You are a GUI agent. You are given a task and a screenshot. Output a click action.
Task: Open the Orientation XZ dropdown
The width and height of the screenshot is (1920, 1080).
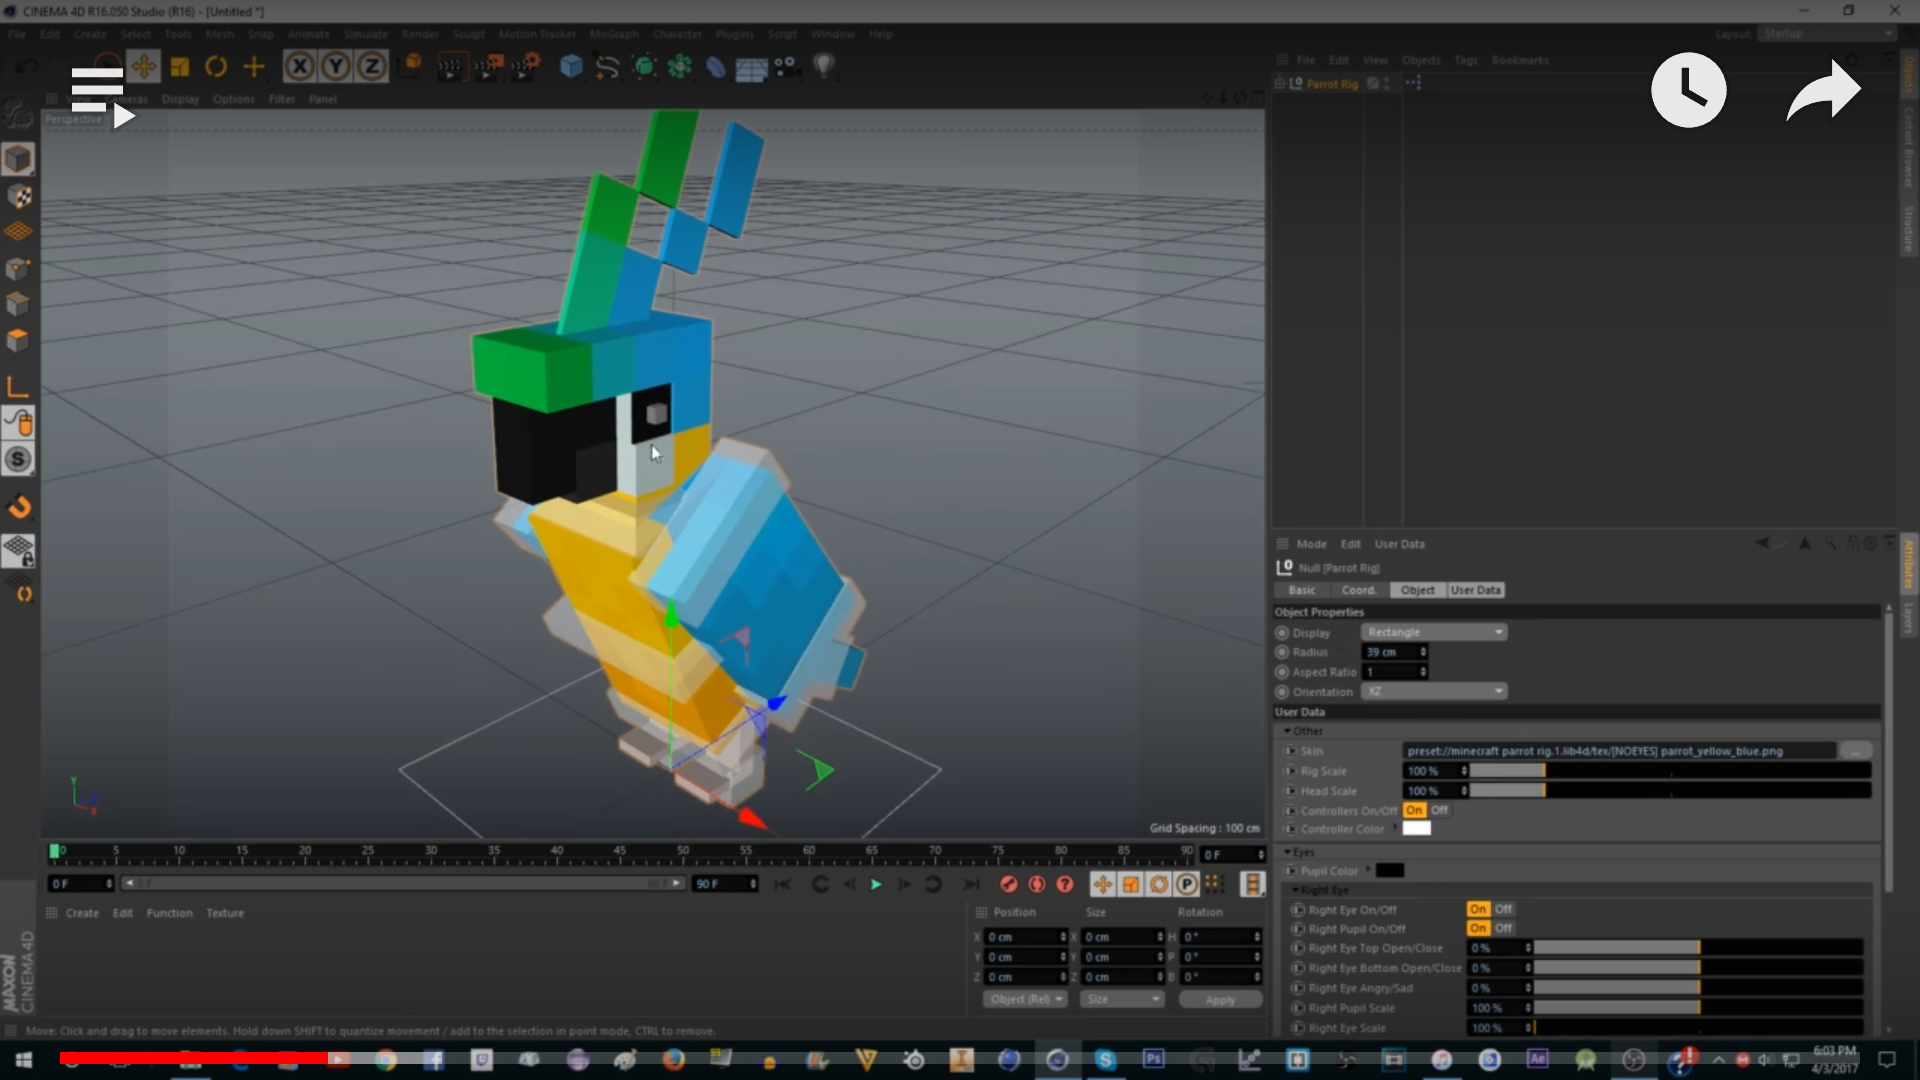(x=1434, y=691)
